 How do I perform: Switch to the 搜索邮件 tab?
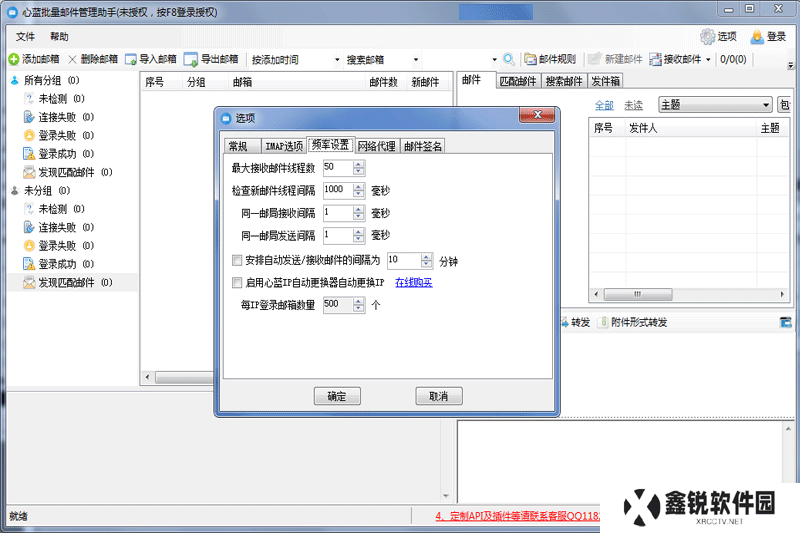[x=564, y=82]
